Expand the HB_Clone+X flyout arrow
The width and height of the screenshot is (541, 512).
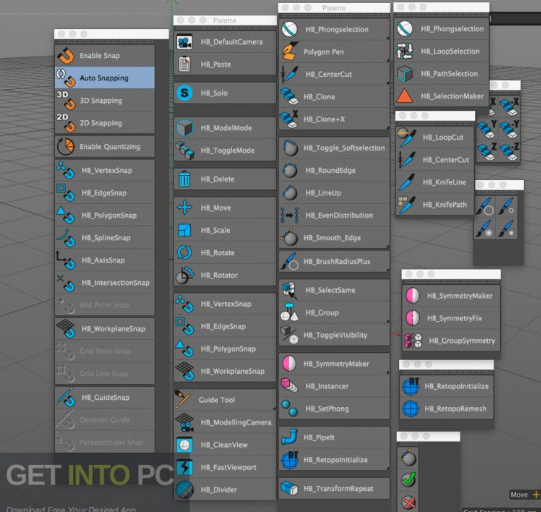click(388, 128)
